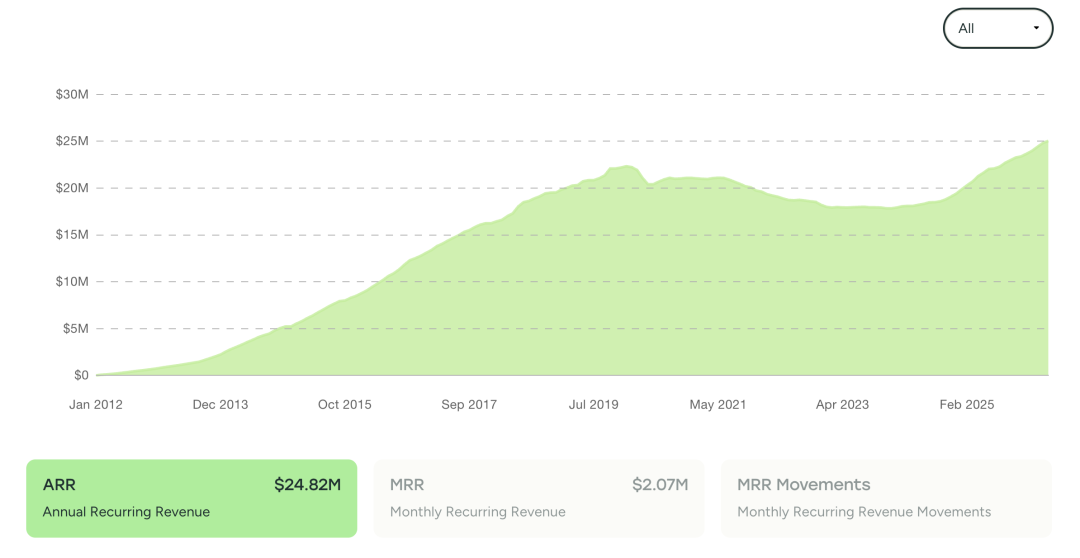Click the Annual Recurring Revenue subtitle
Image resolution: width=1080 pixels, height=558 pixels.
pyautogui.click(x=126, y=512)
